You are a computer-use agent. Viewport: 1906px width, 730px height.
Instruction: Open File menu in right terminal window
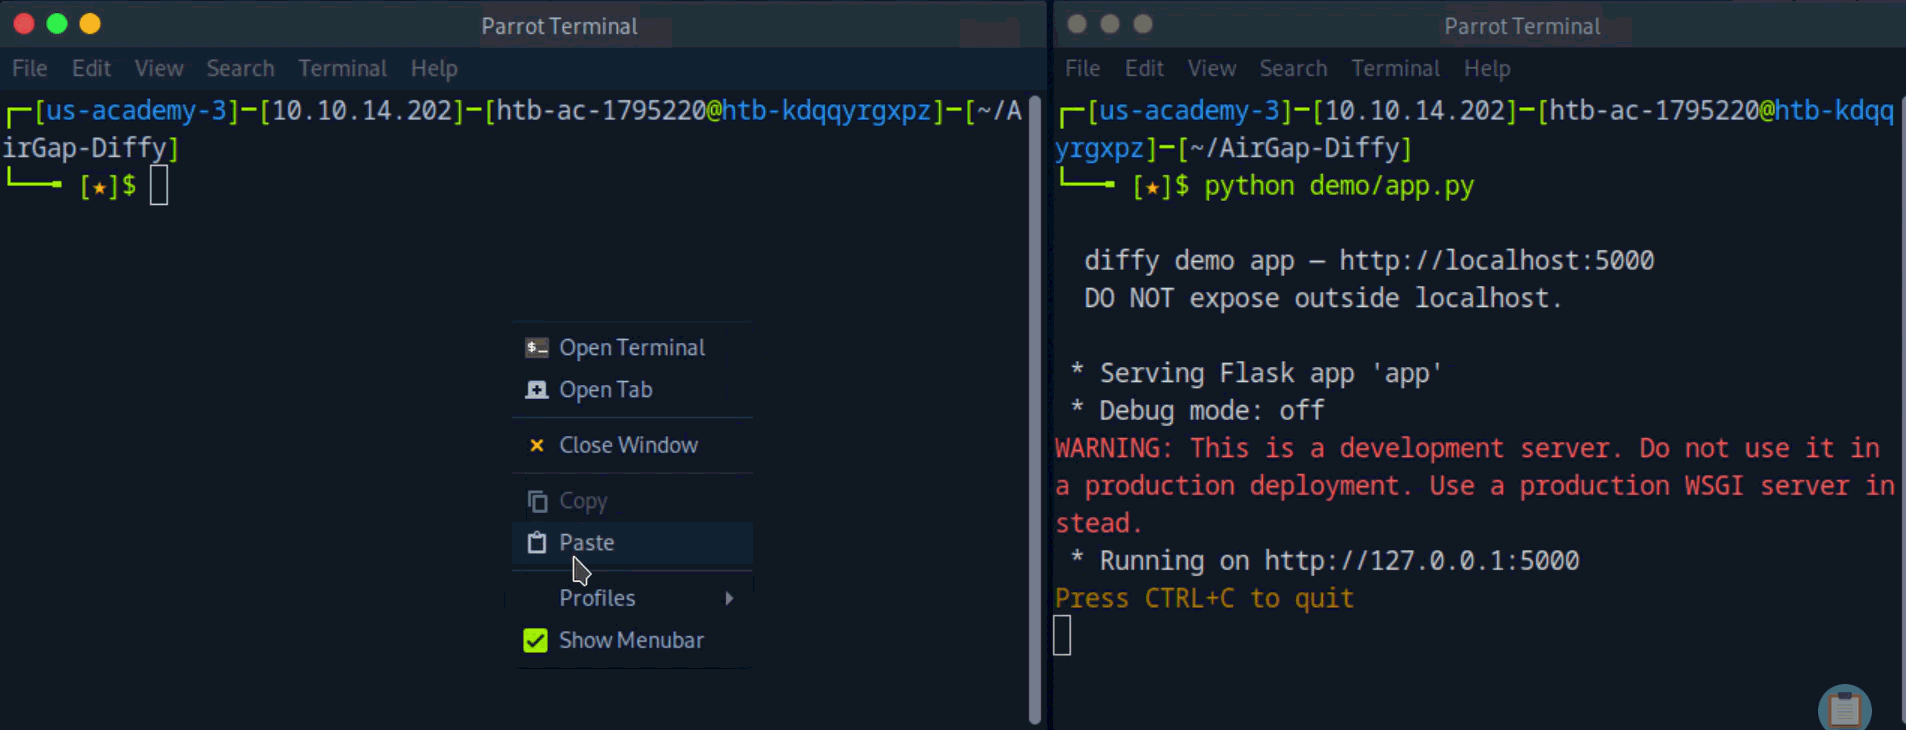point(1083,68)
